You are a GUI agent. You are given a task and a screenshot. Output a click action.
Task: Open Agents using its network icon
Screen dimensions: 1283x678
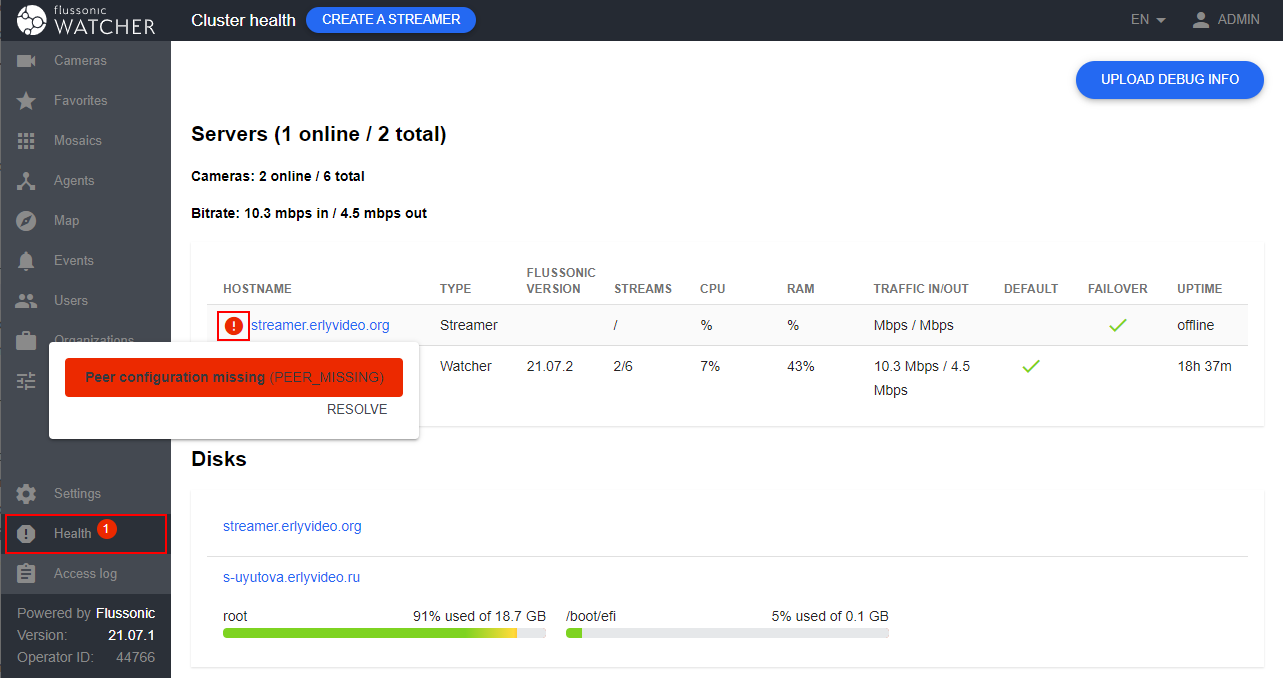point(27,181)
